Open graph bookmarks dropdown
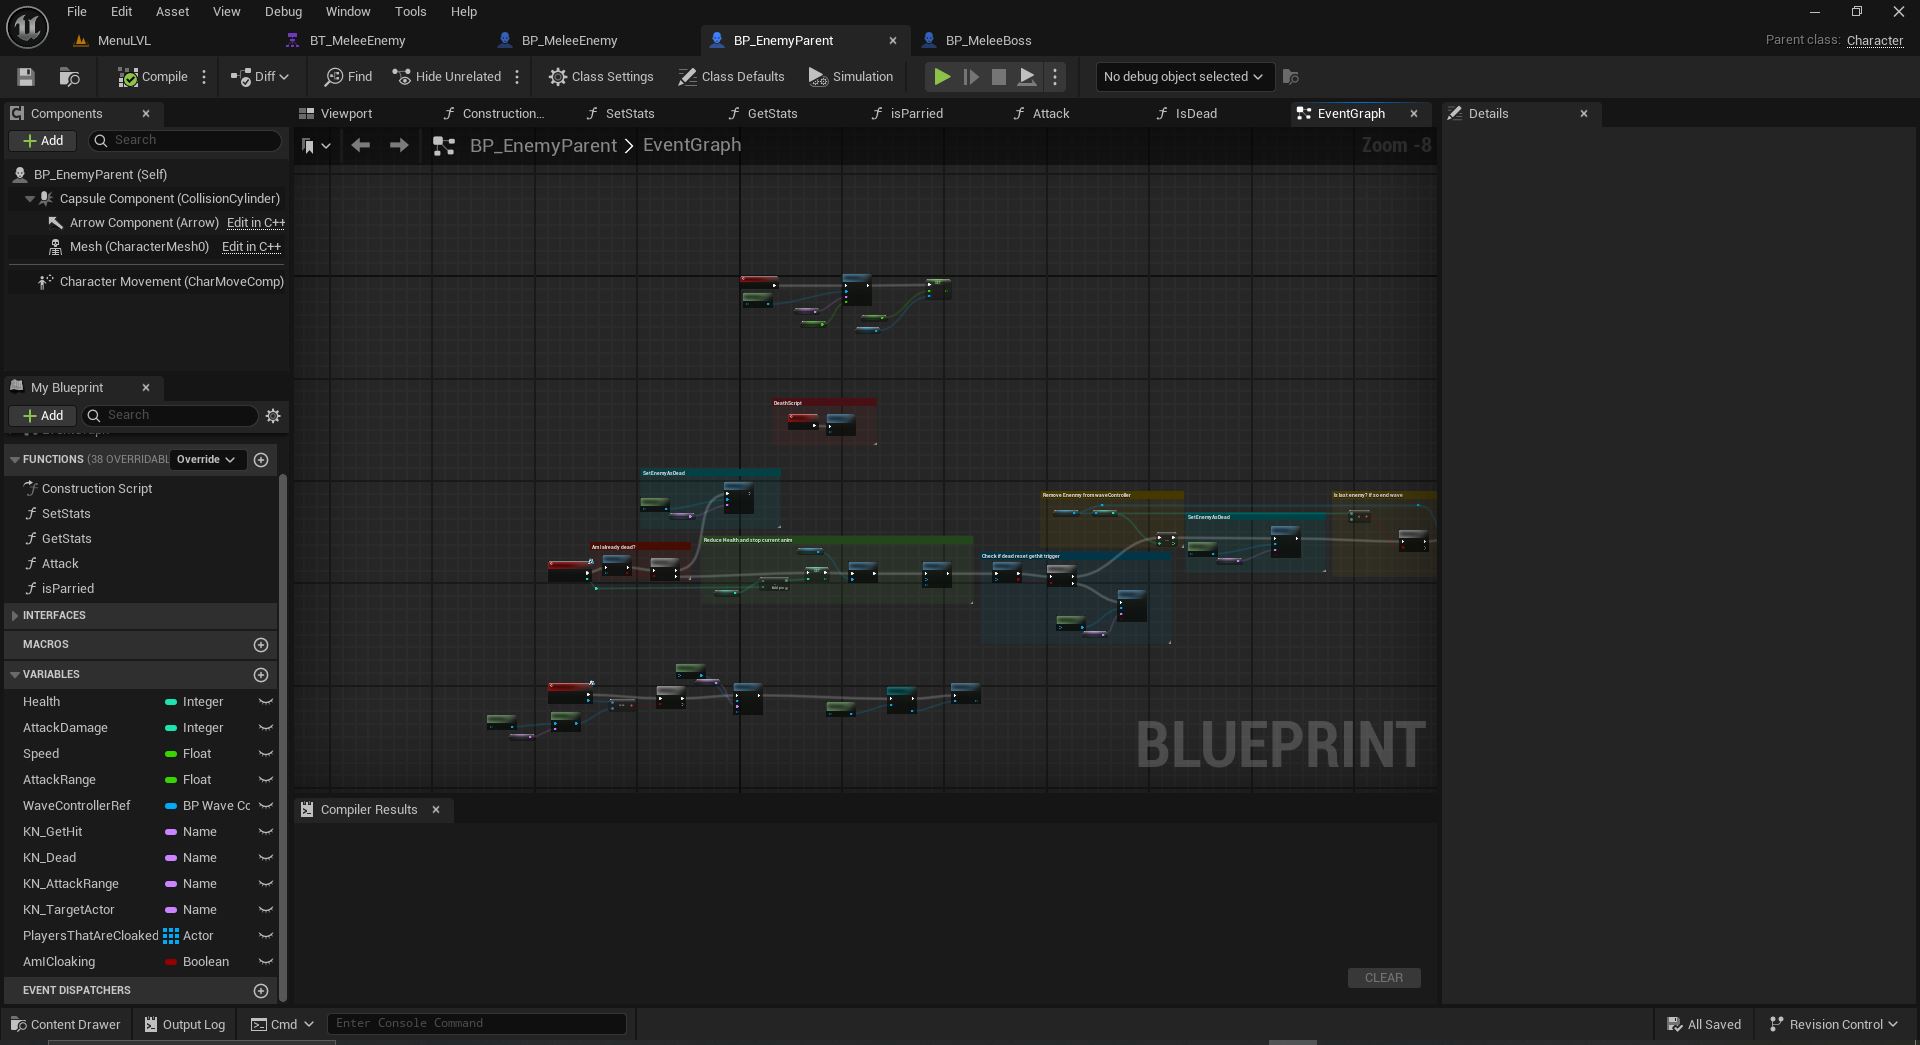The width and height of the screenshot is (1920, 1045). pyautogui.click(x=316, y=146)
